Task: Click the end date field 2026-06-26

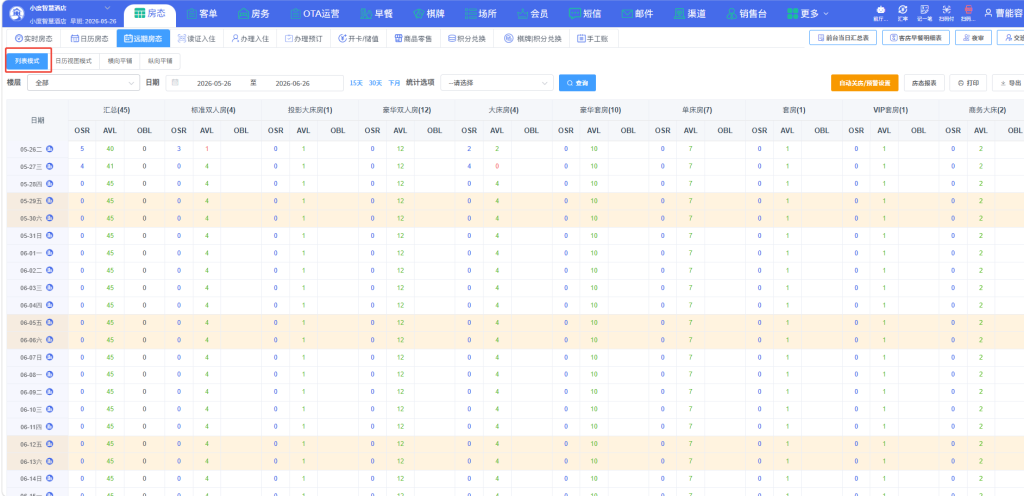Action: coord(292,84)
